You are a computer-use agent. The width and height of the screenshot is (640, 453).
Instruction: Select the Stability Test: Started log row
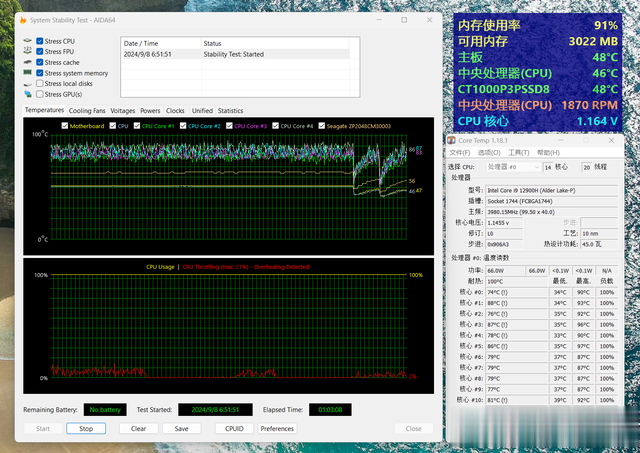236,54
